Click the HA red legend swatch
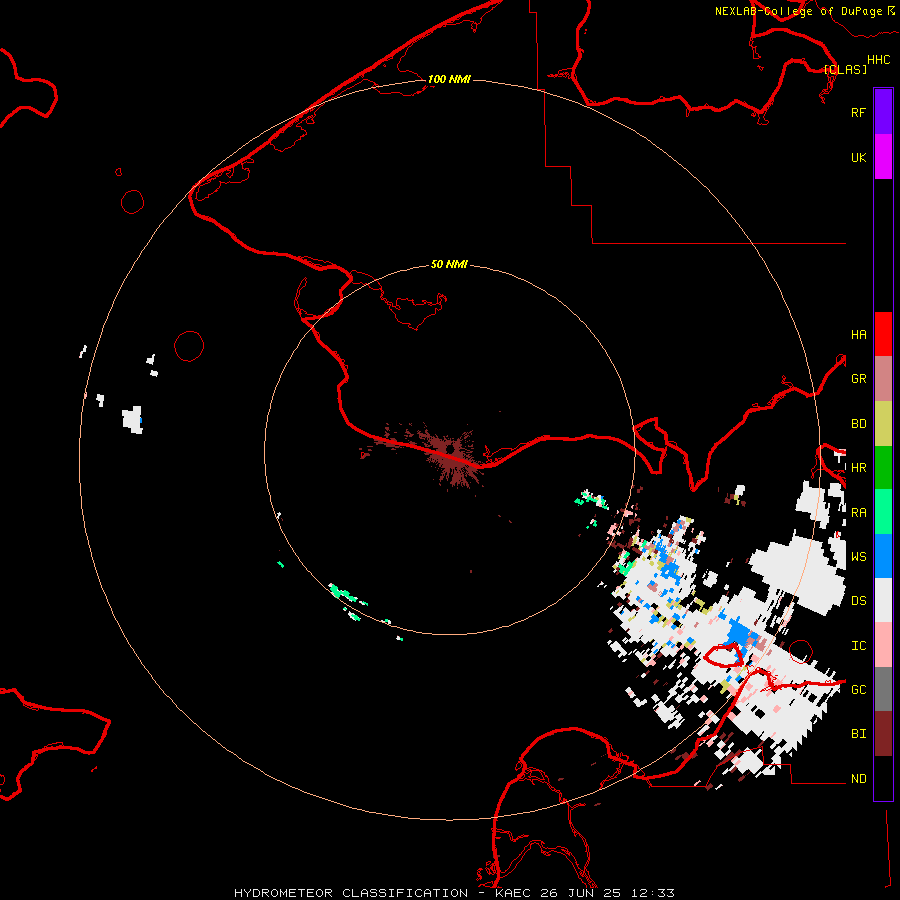The image size is (900, 900). point(883,334)
